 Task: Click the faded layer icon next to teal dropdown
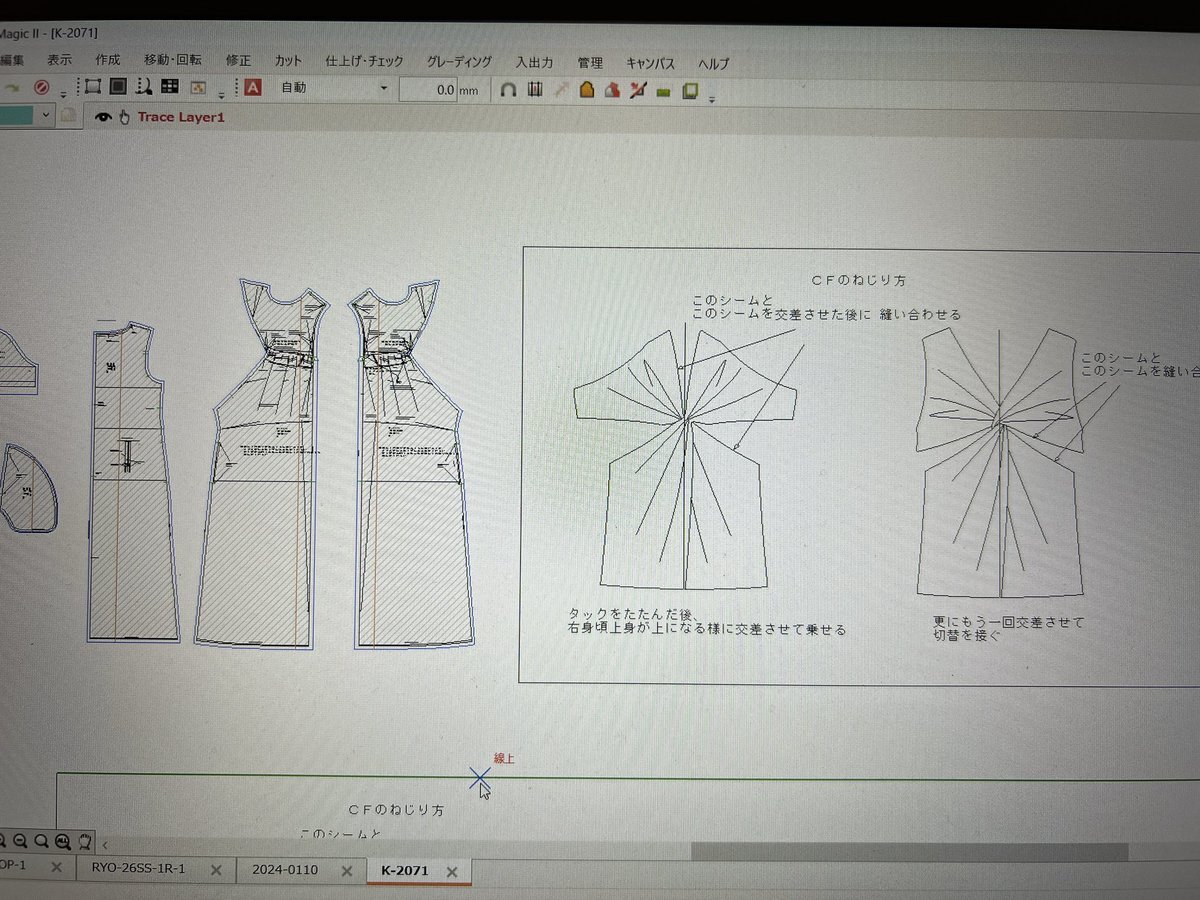pos(67,117)
